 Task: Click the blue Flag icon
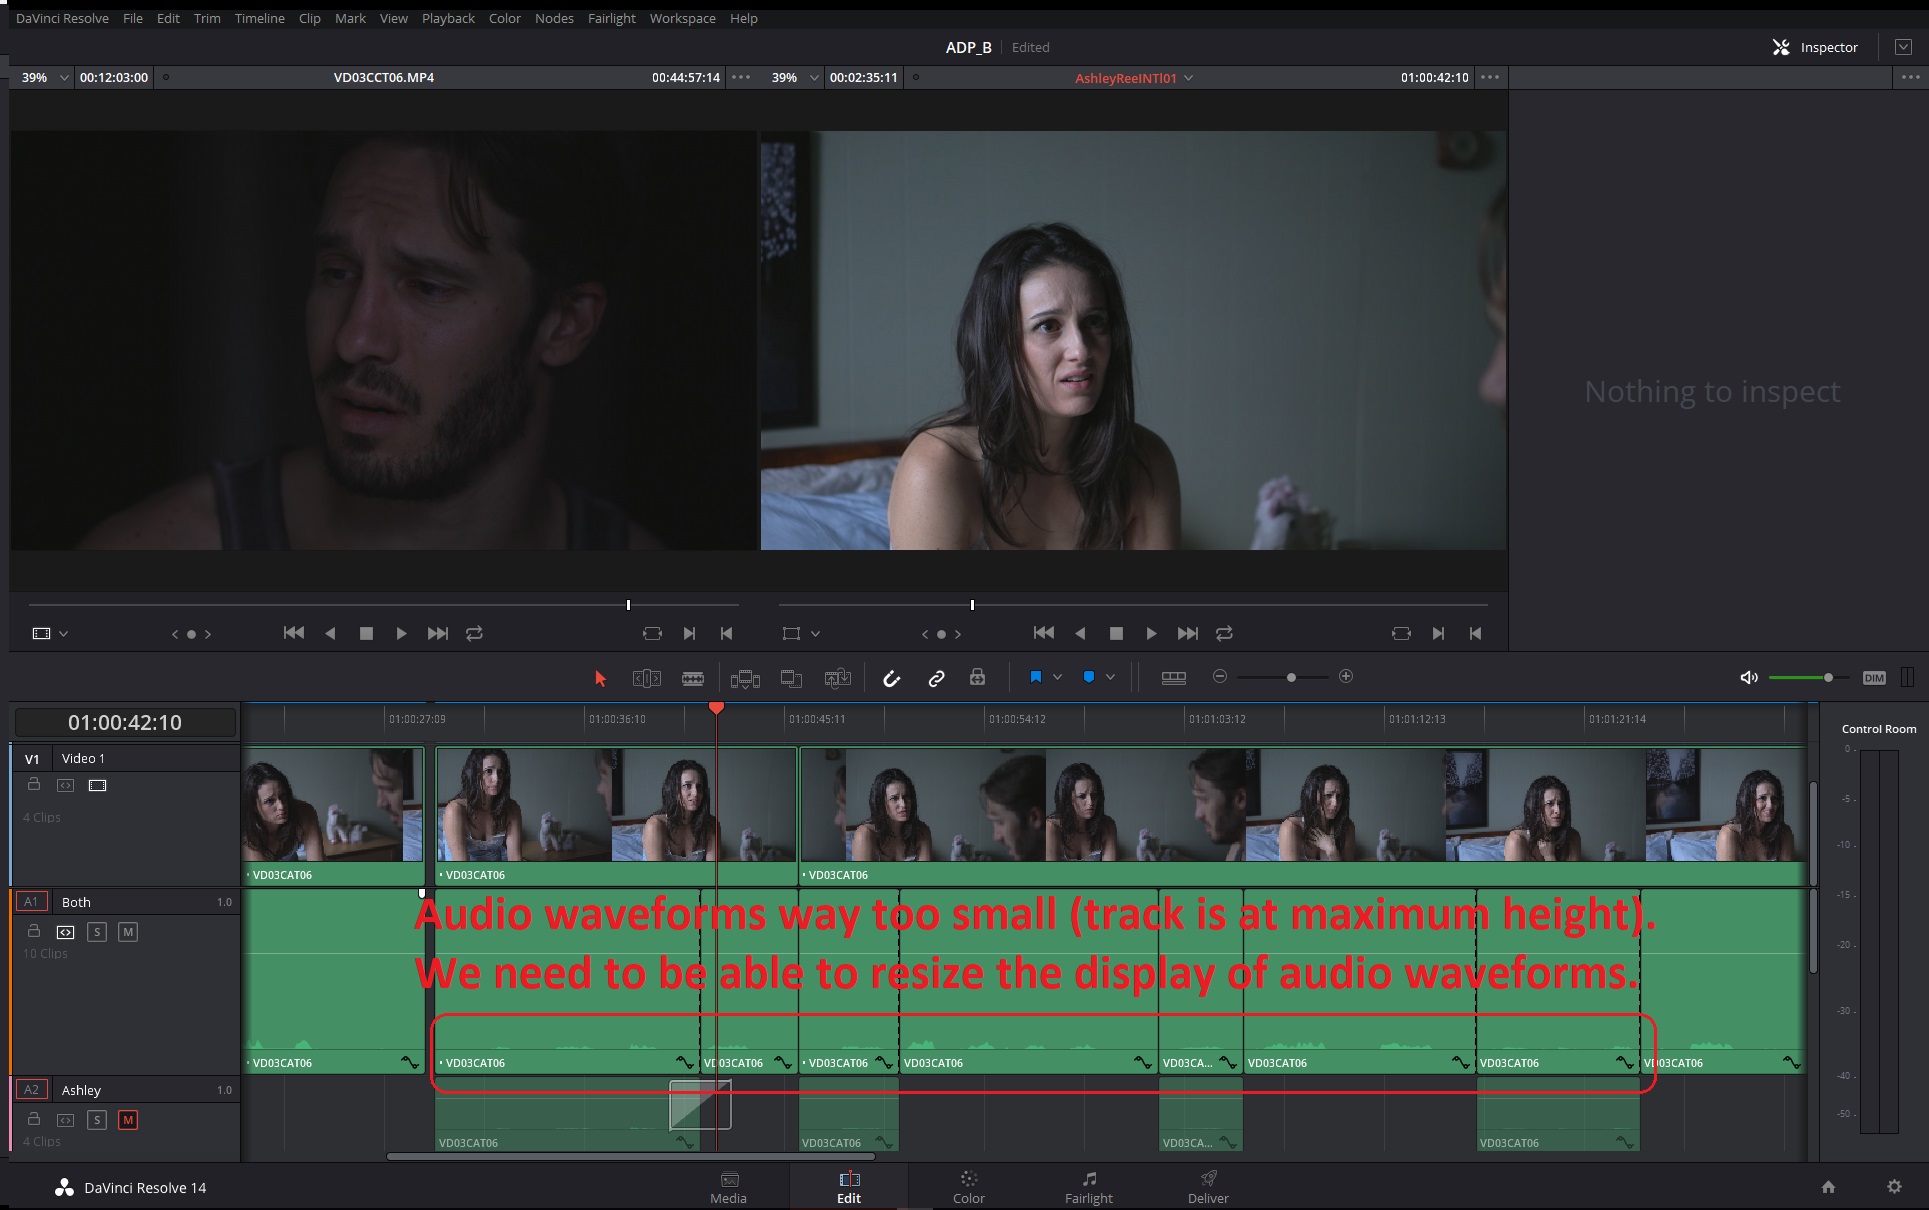coord(1036,677)
